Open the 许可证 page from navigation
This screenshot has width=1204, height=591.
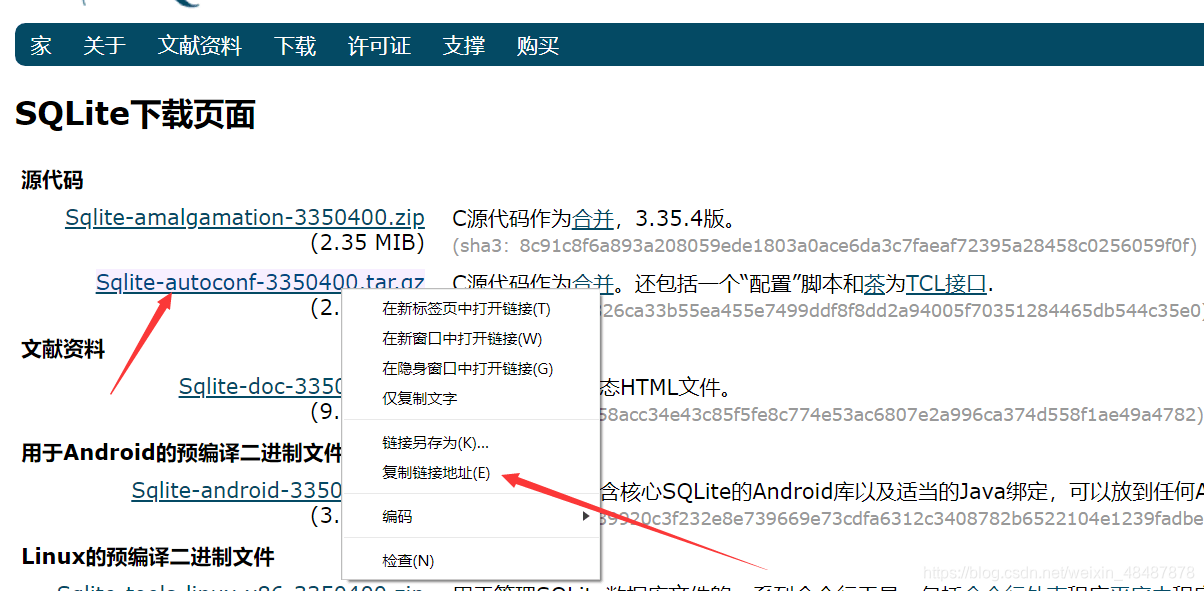(x=379, y=46)
